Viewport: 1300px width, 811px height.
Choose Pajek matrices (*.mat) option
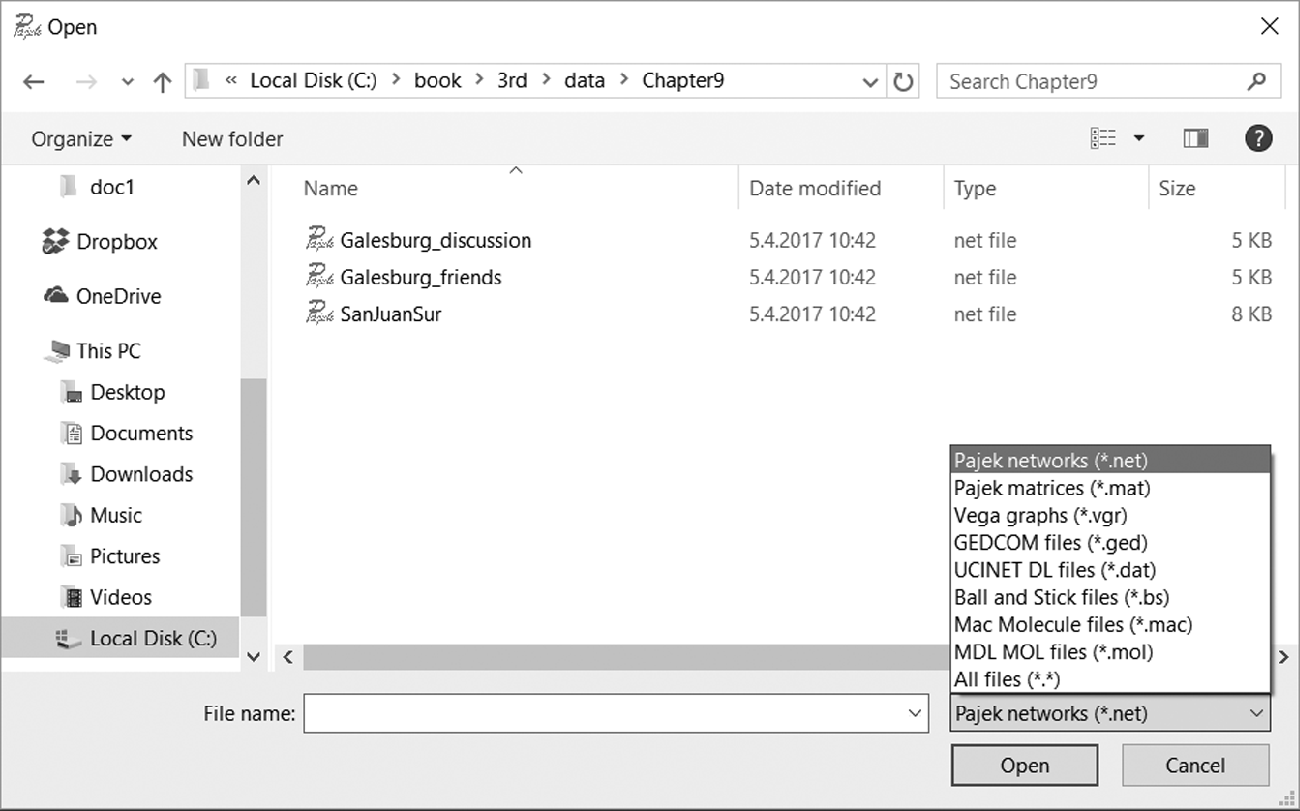pyautogui.click(x=1110, y=488)
